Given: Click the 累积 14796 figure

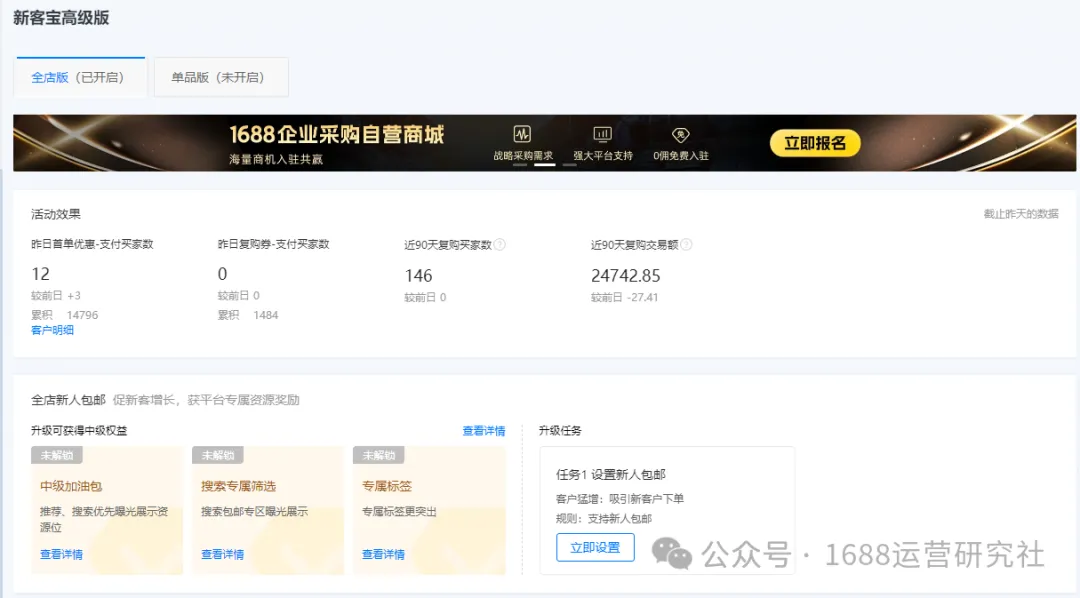Looking at the screenshot, I should point(65,315).
